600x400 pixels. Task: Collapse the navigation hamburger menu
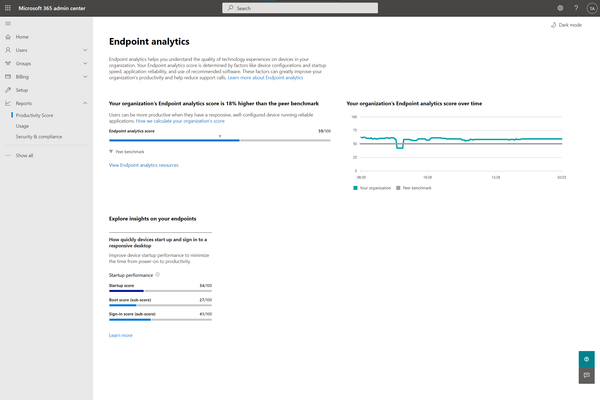coord(8,24)
